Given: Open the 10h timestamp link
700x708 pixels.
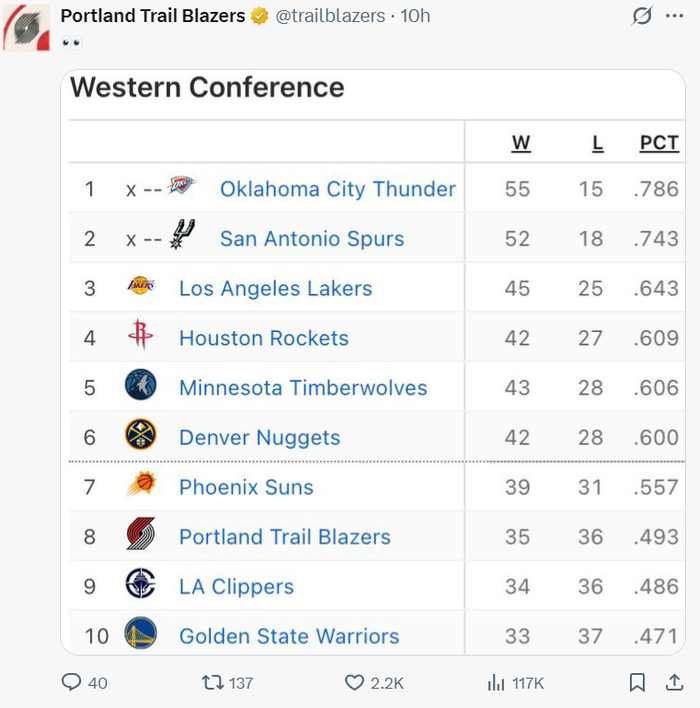Looking at the screenshot, I should (x=415, y=16).
